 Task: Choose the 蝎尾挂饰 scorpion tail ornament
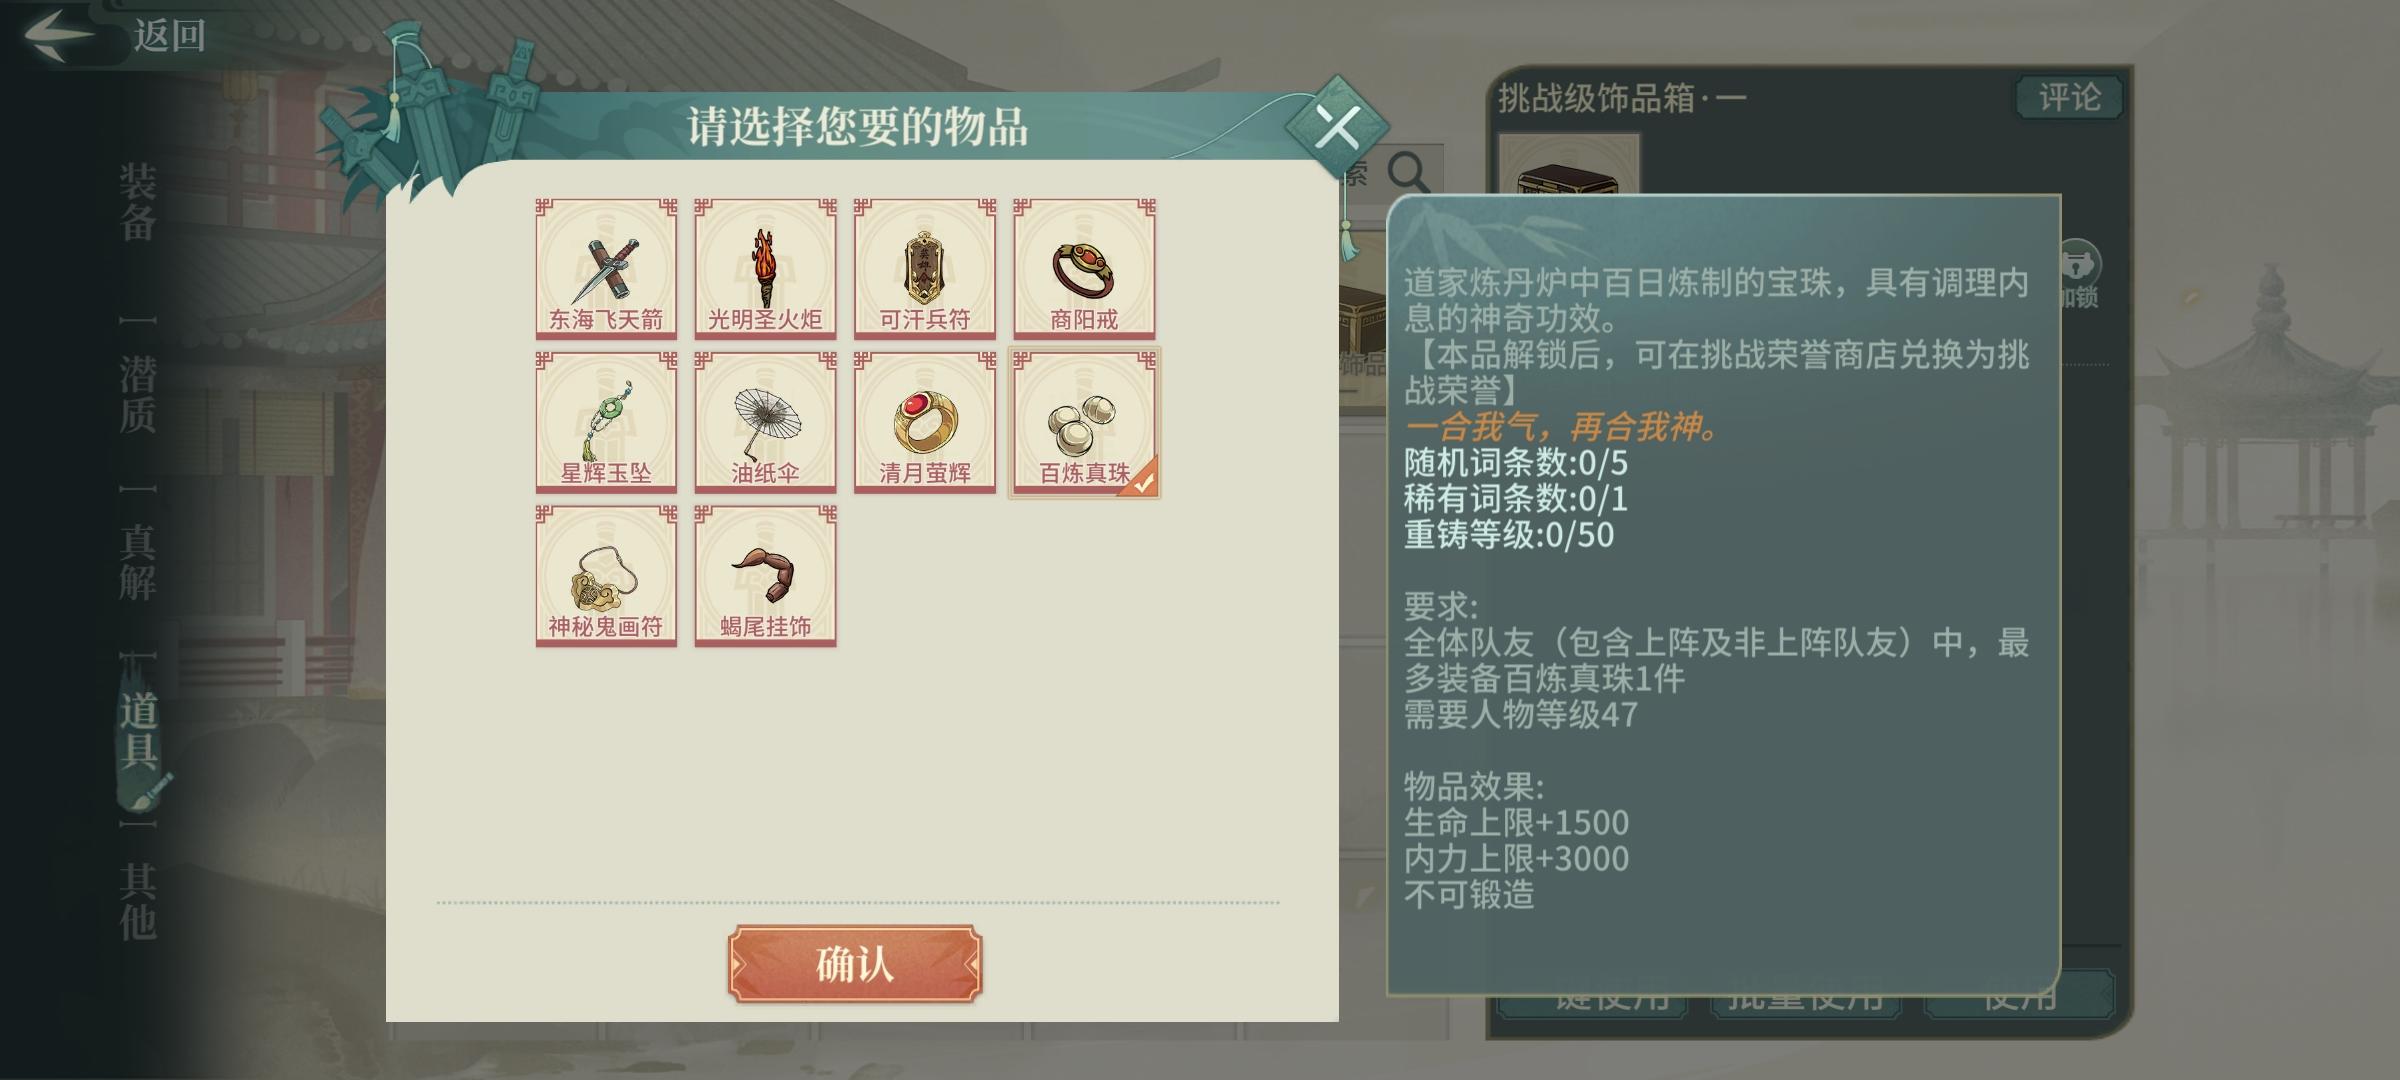click(765, 576)
